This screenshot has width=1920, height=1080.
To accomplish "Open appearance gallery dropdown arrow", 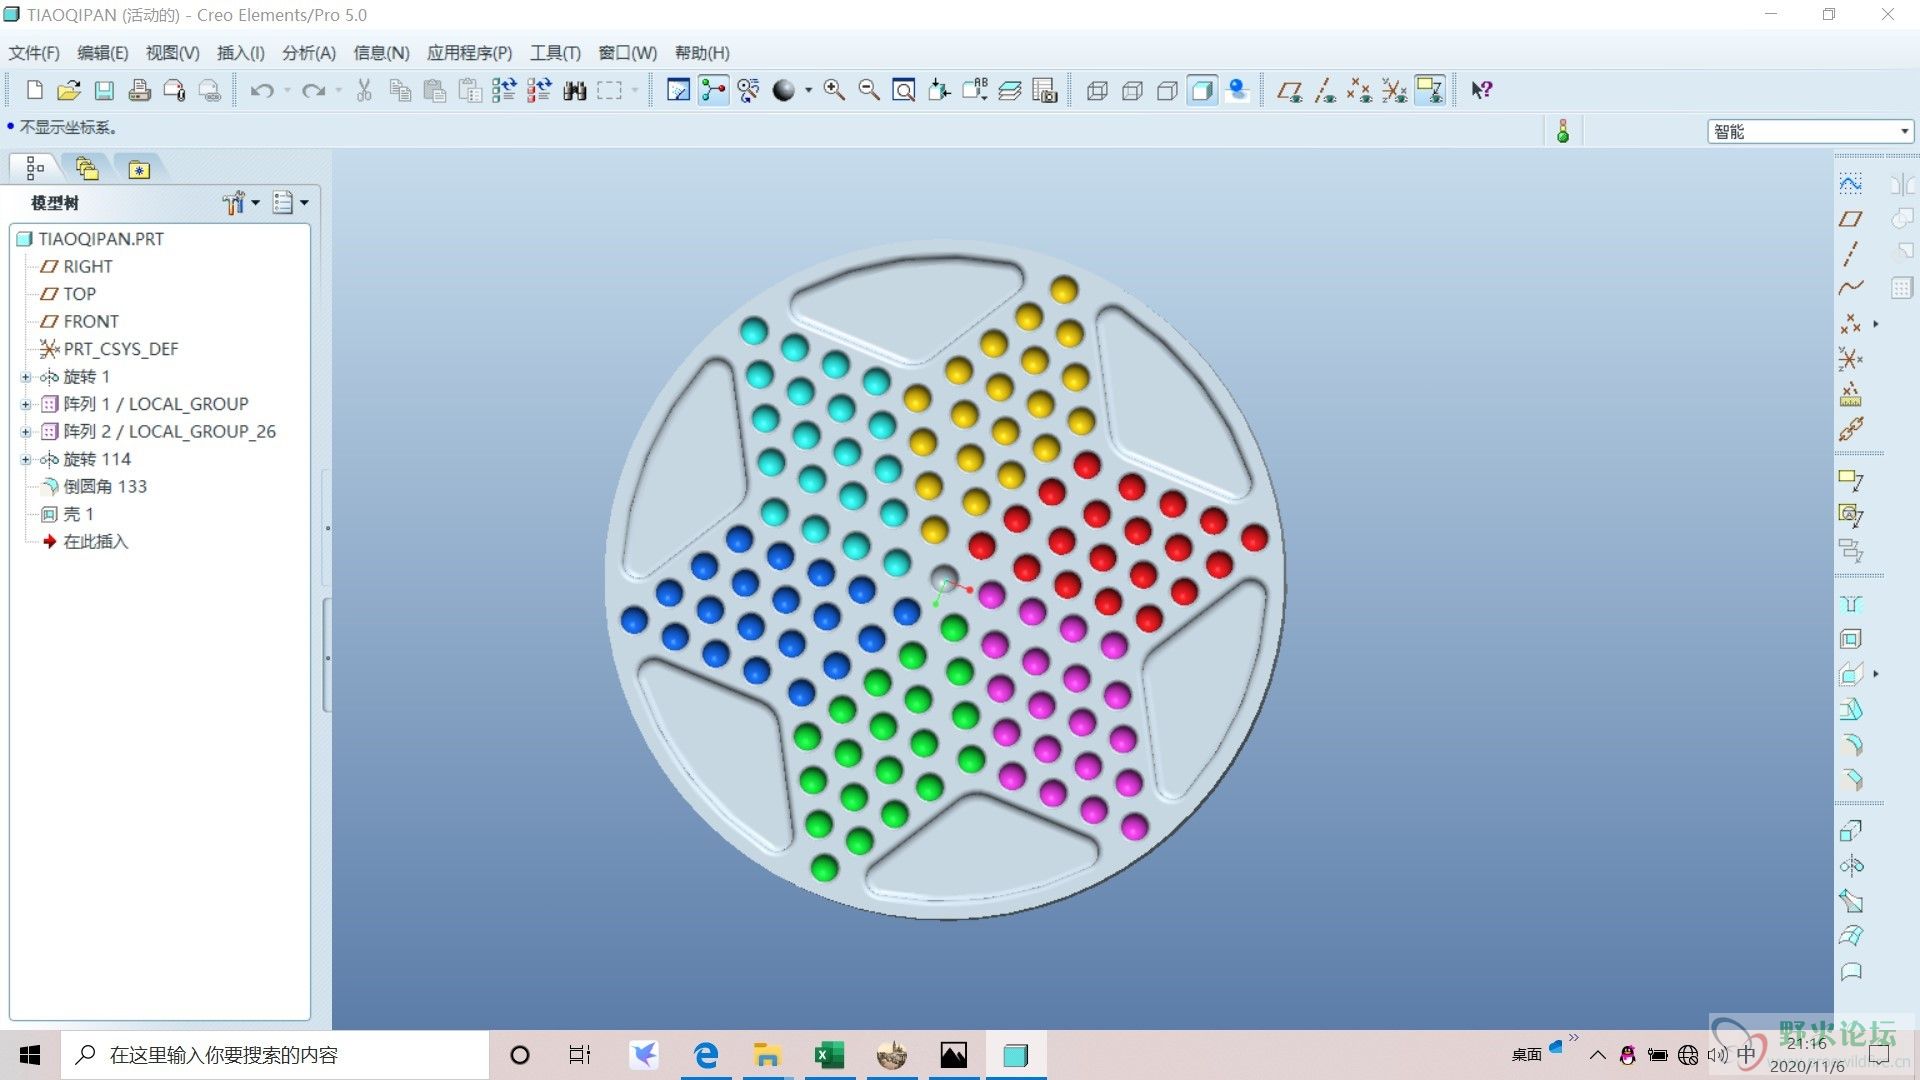I will pyautogui.click(x=808, y=90).
